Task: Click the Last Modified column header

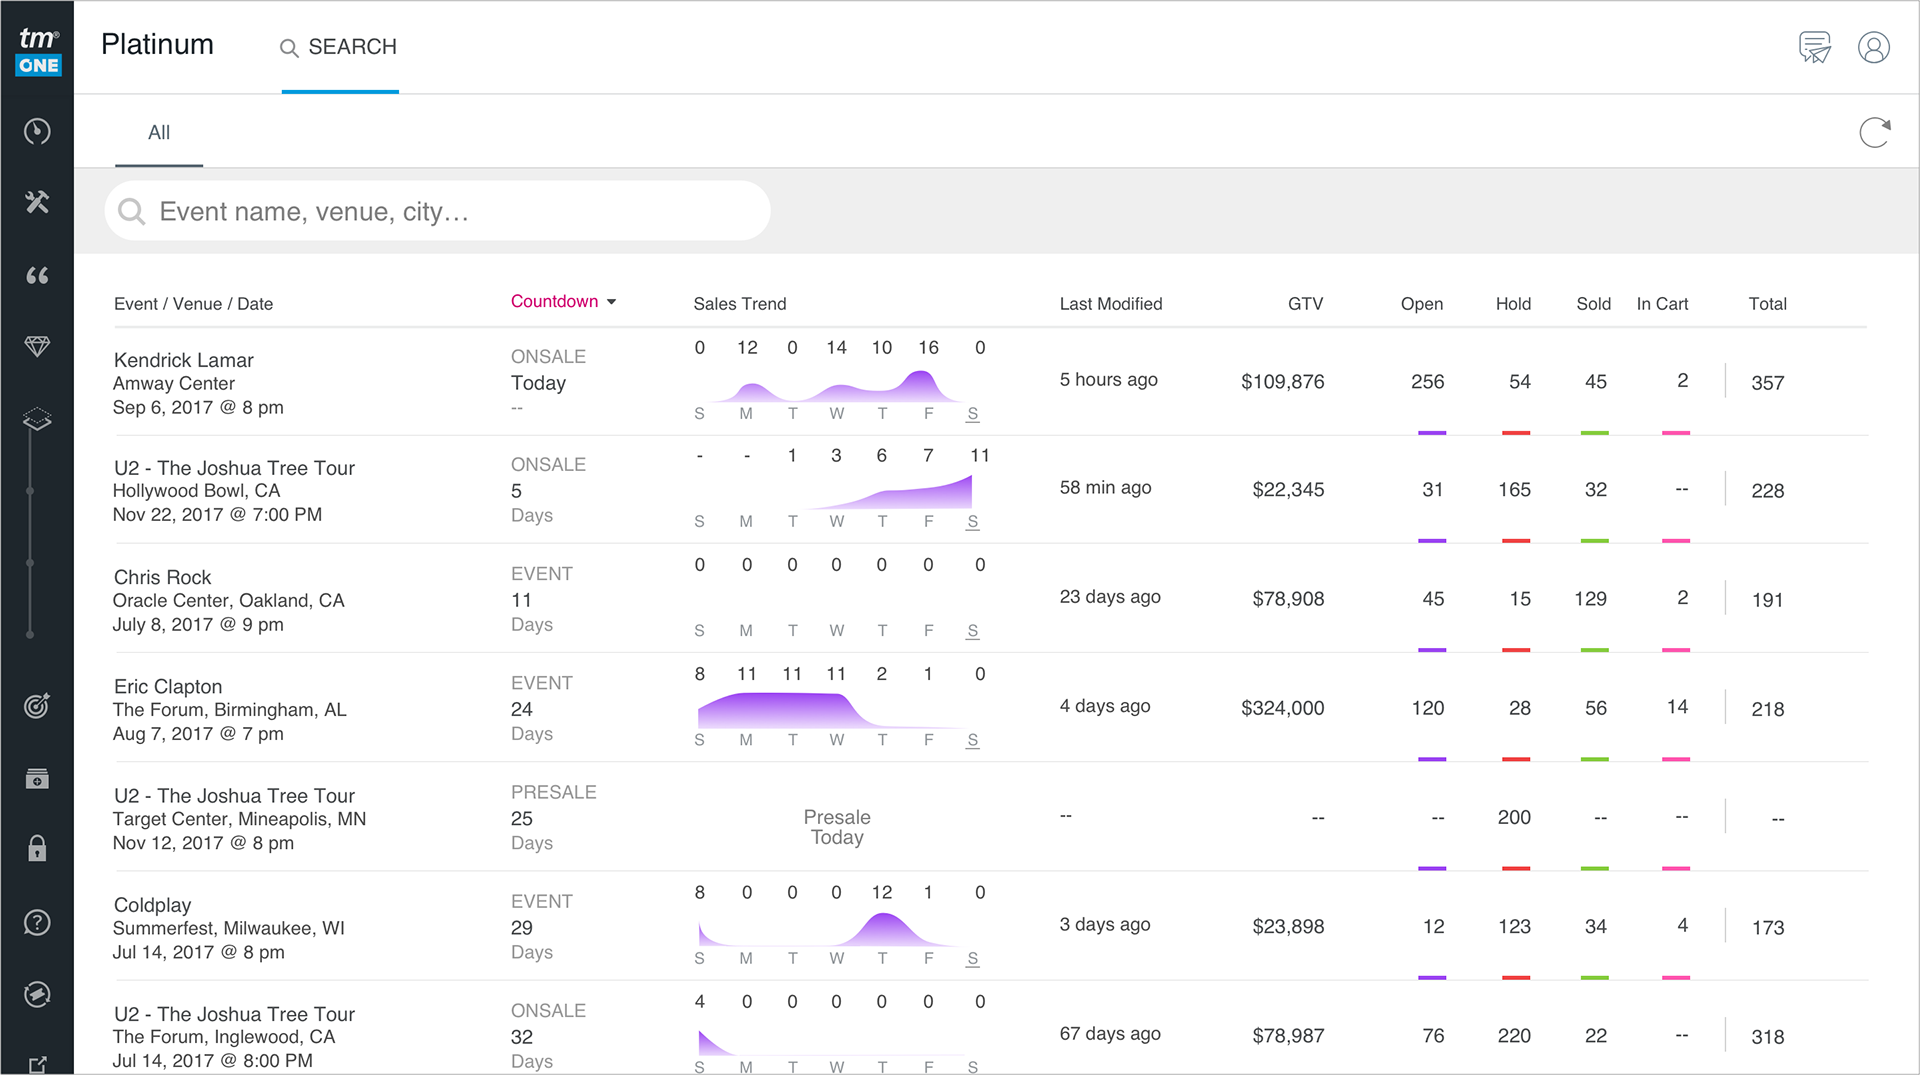Action: pyautogui.click(x=1111, y=304)
